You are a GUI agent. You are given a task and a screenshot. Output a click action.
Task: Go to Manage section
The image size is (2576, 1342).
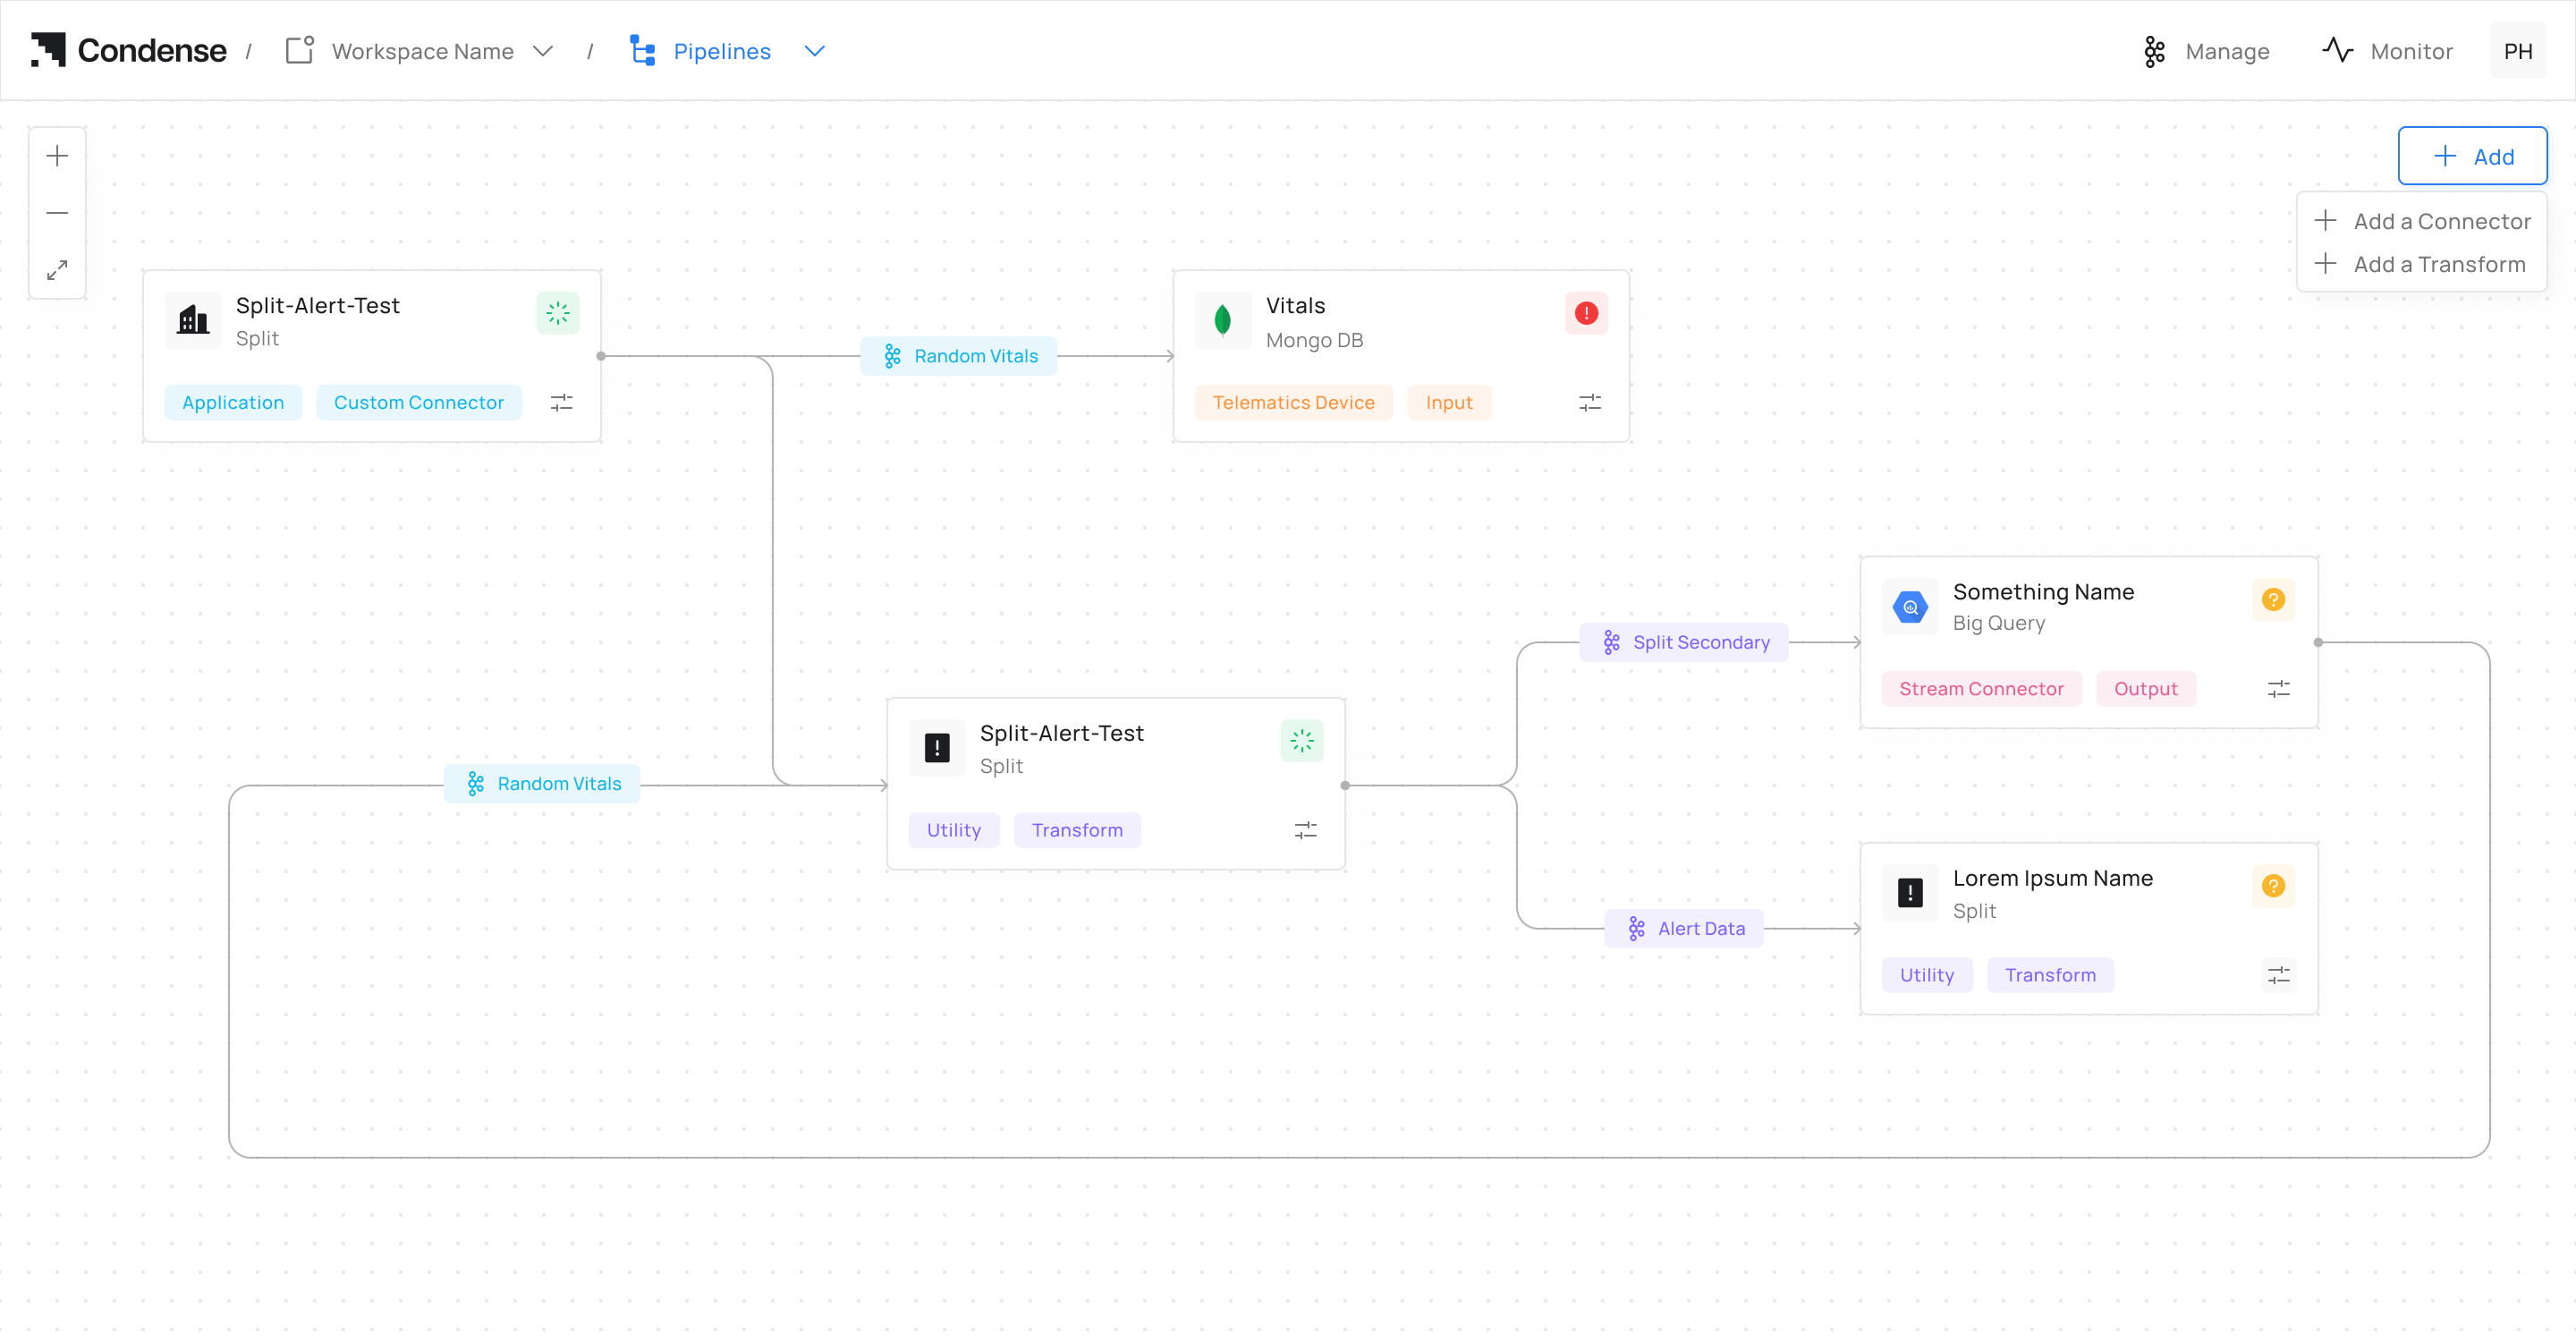[2206, 51]
